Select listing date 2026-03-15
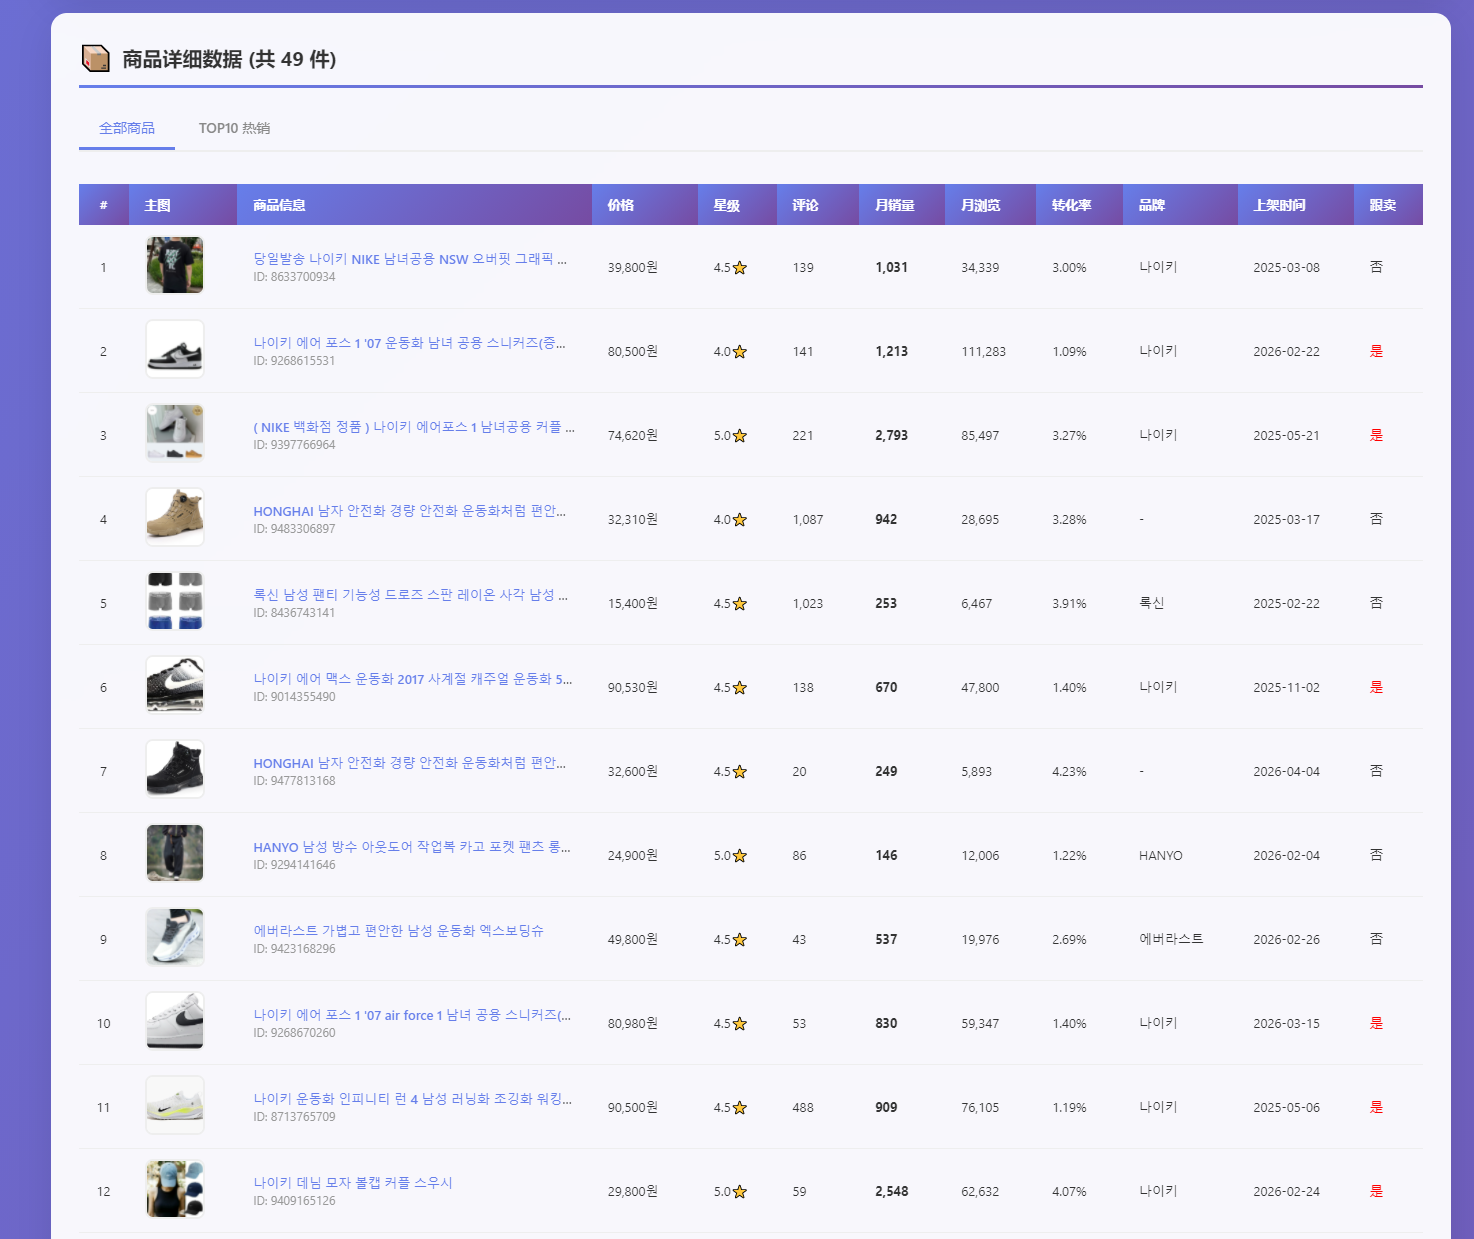This screenshot has height=1239, width=1474. (1286, 1024)
